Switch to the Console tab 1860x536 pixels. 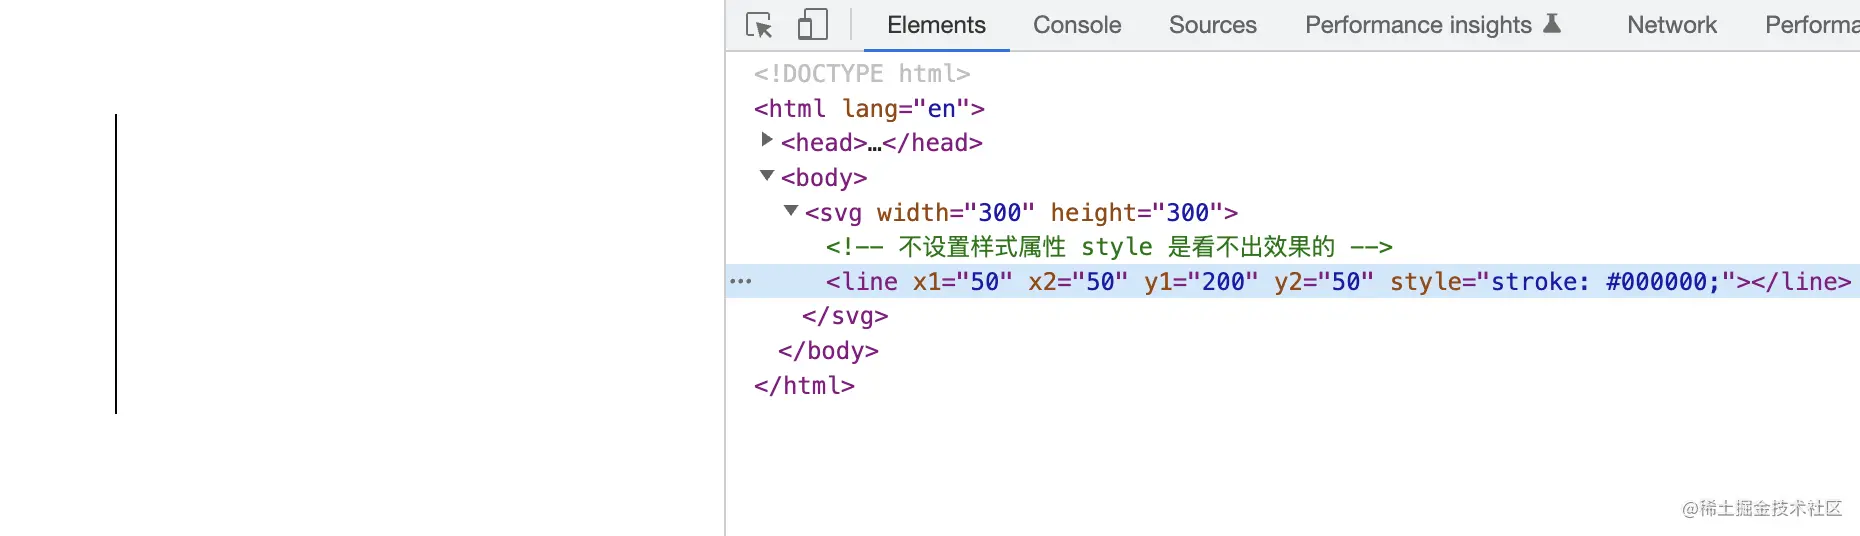pyautogui.click(x=1076, y=25)
